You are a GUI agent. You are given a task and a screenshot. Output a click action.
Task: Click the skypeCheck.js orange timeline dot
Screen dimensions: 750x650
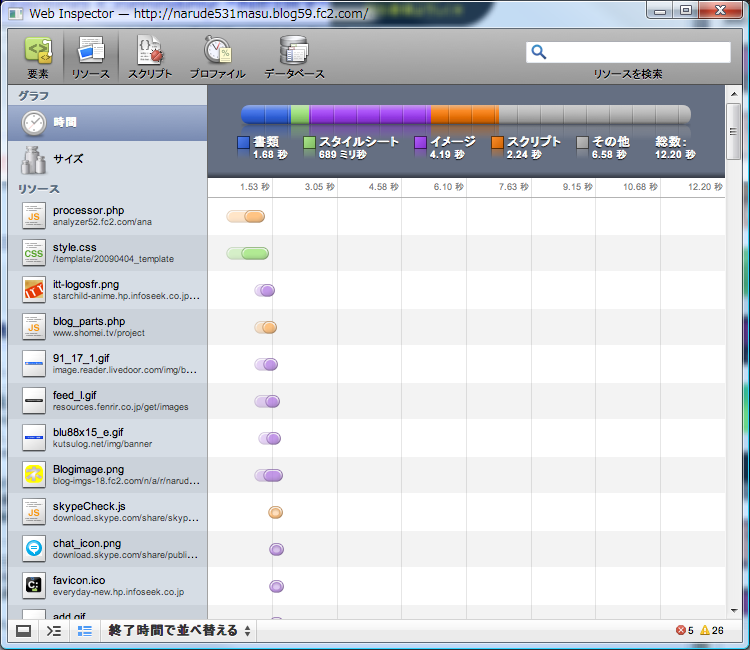tap(276, 512)
